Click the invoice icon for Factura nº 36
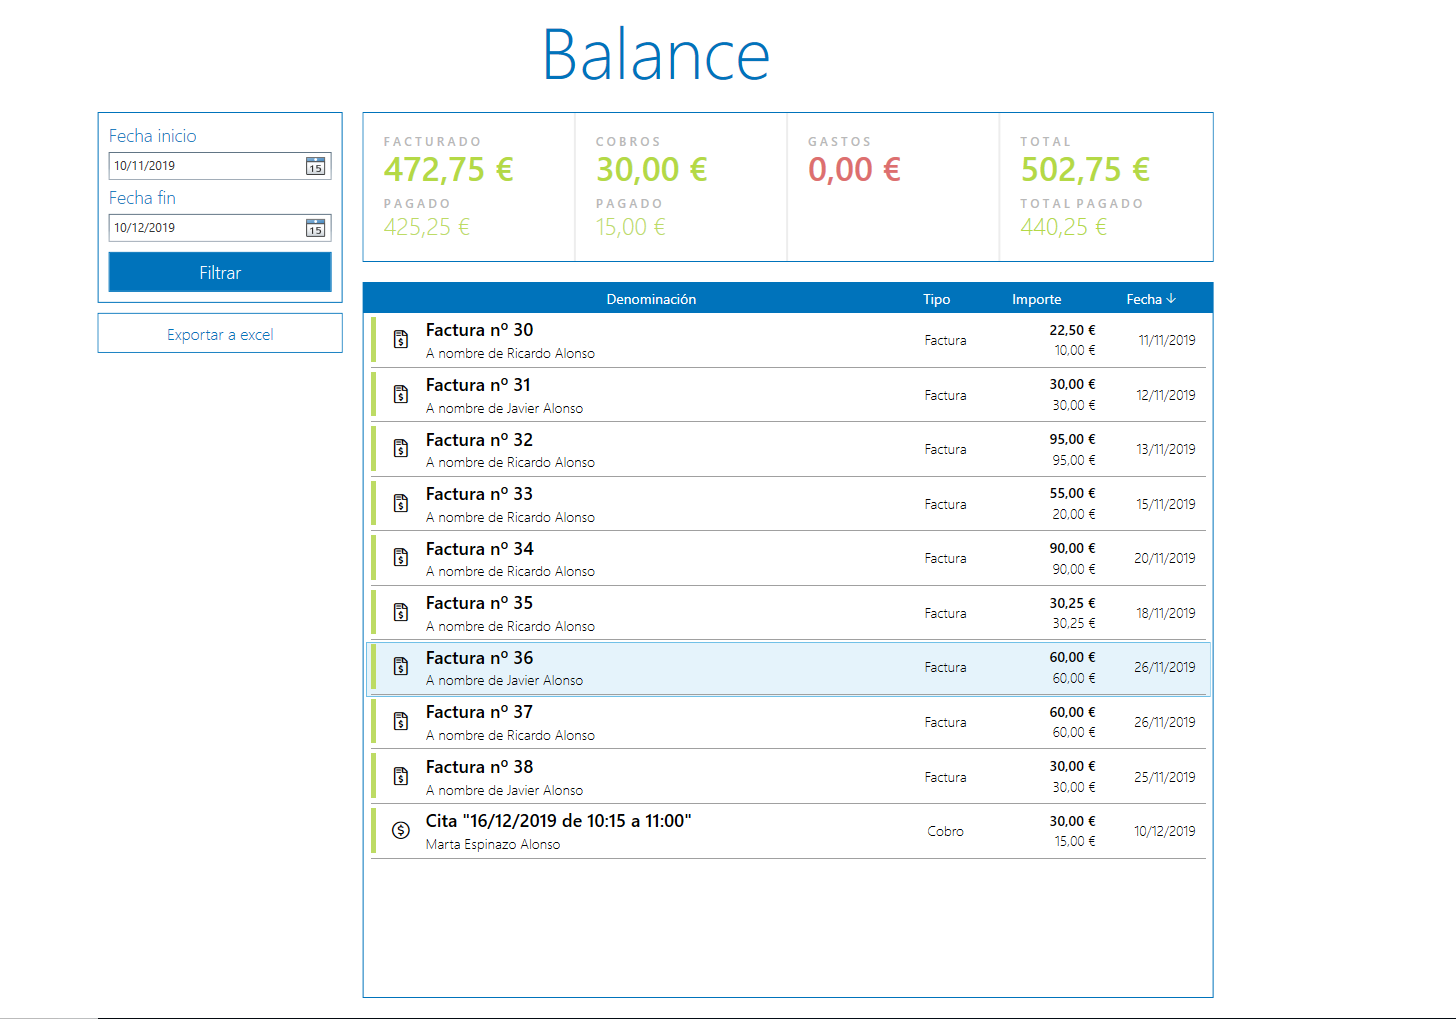The height and width of the screenshot is (1019, 1456). pyautogui.click(x=401, y=667)
